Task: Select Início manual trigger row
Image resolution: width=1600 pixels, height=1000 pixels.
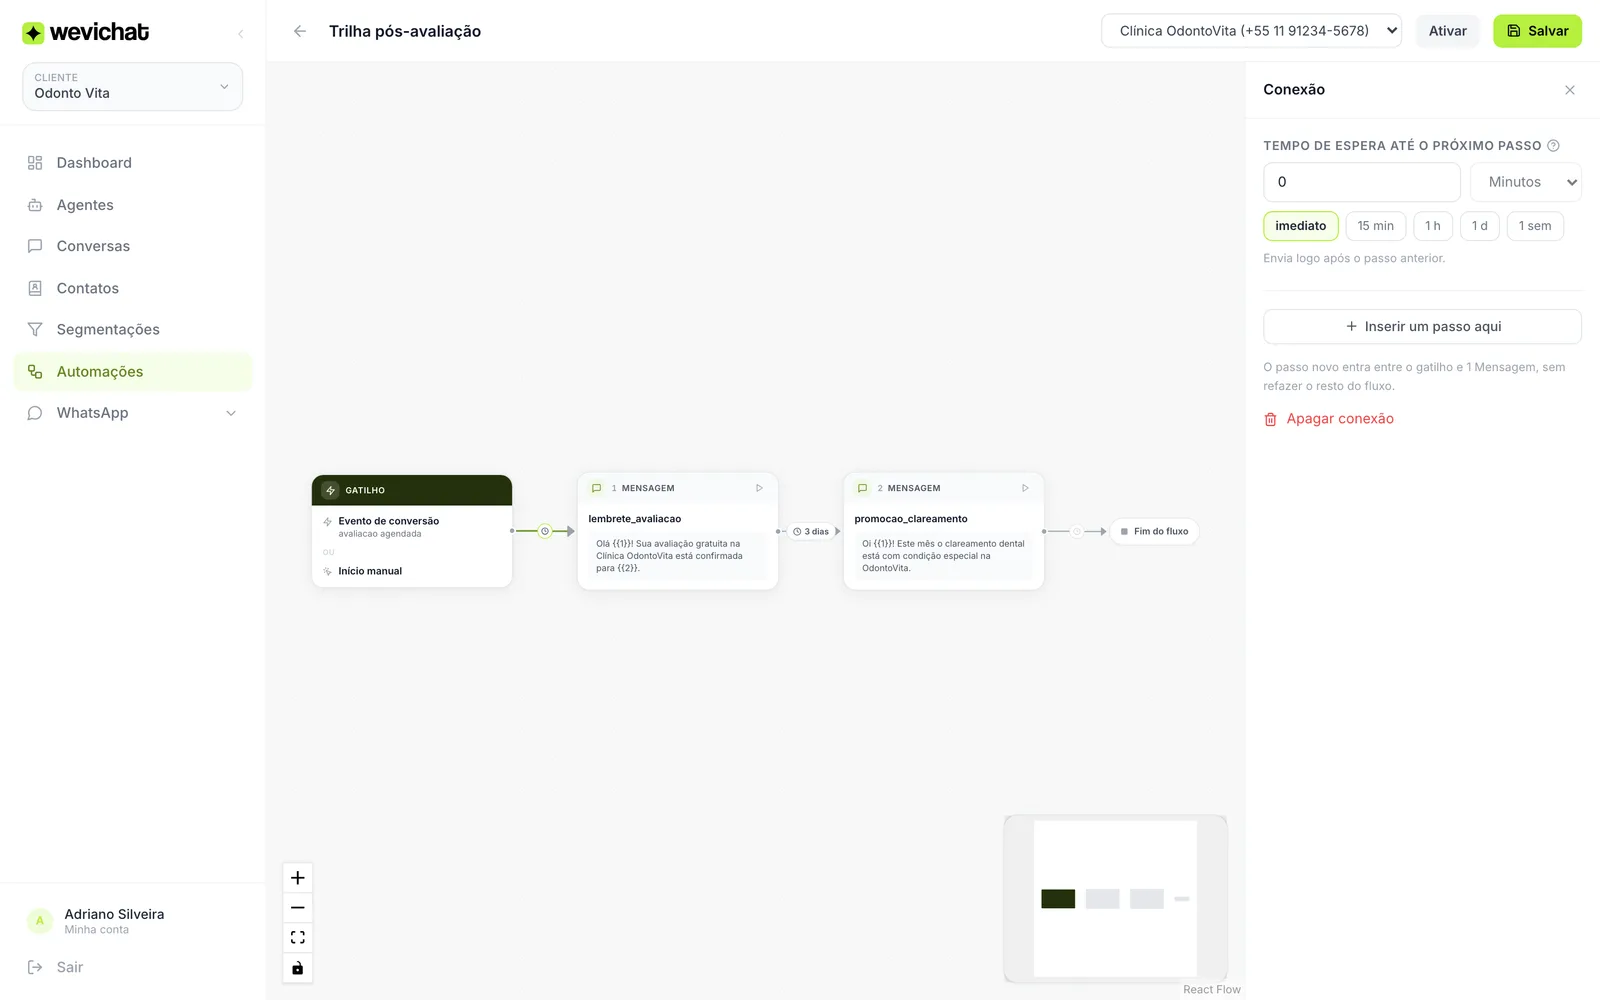Action: click(x=412, y=571)
